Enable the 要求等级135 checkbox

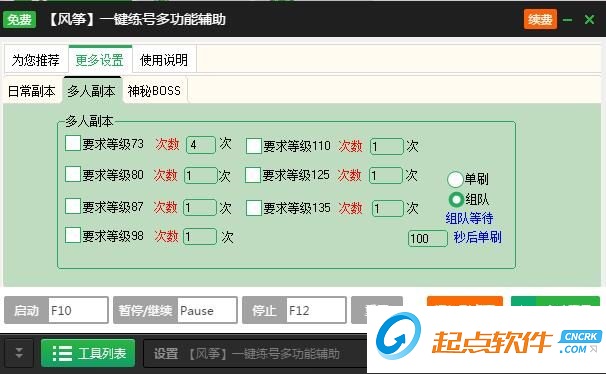click(x=254, y=208)
